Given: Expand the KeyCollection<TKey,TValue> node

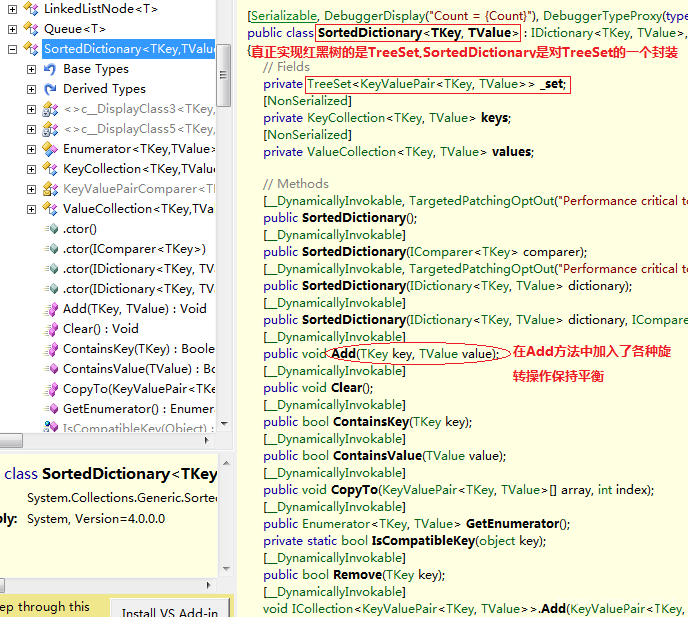Looking at the screenshot, I should (31, 169).
